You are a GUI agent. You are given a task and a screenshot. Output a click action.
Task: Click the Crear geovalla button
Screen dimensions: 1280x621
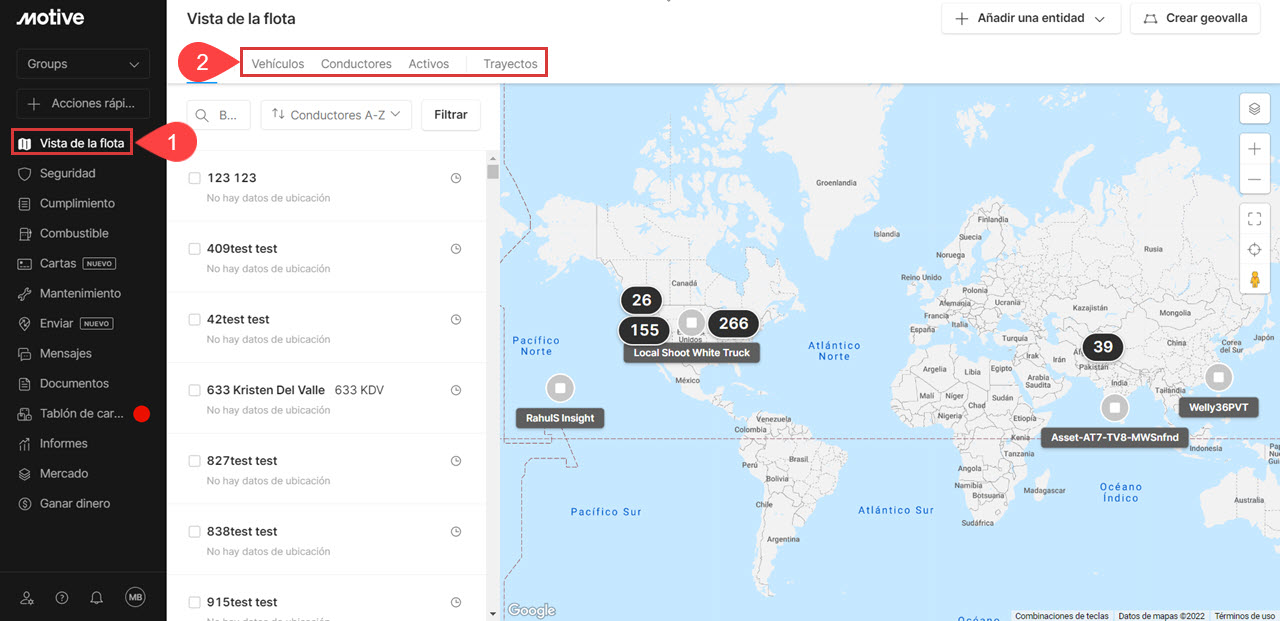1195,18
